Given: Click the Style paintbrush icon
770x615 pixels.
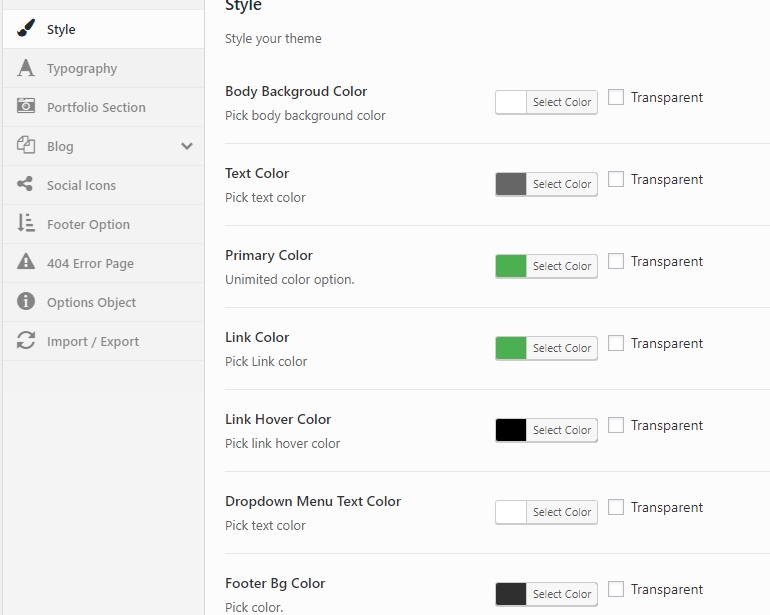Looking at the screenshot, I should tap(26, 28).
